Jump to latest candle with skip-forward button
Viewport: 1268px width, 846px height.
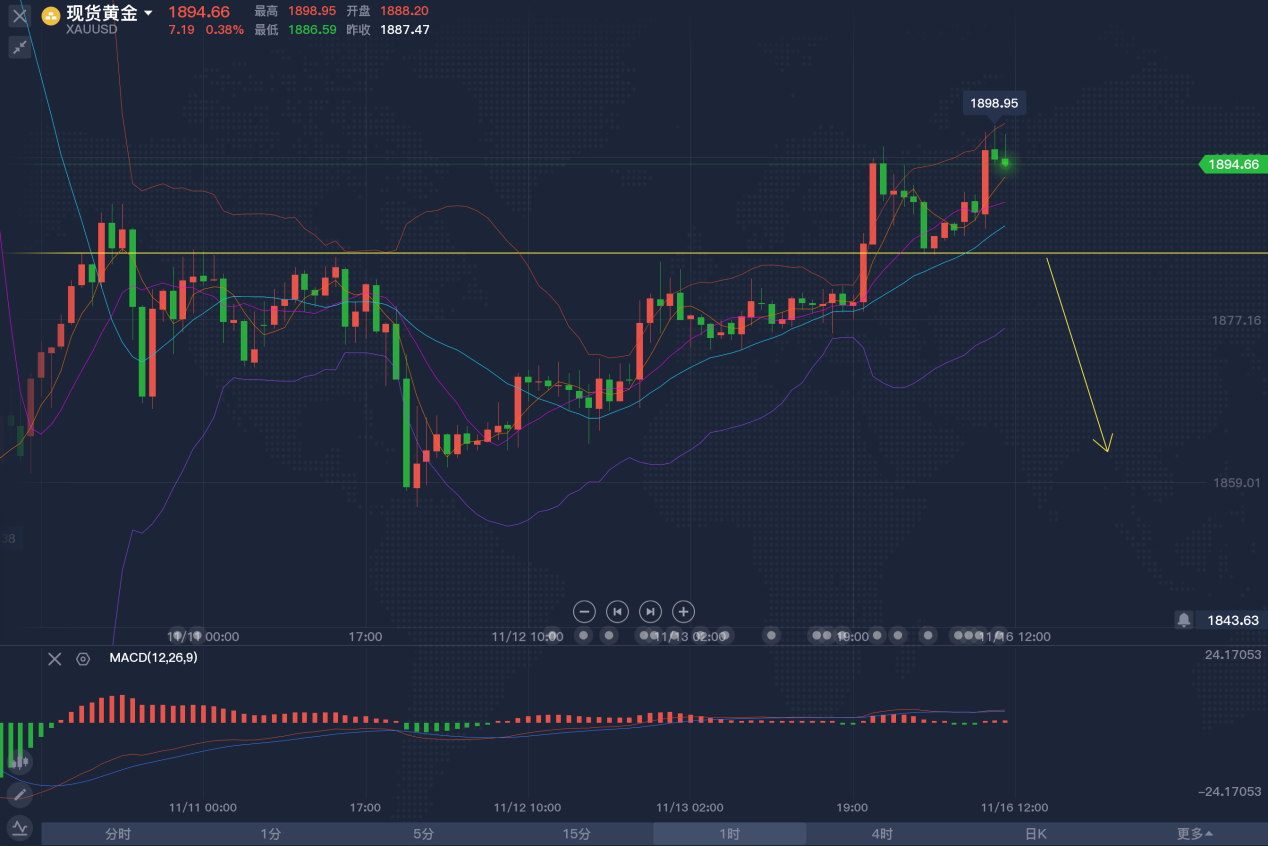[650, 611]
